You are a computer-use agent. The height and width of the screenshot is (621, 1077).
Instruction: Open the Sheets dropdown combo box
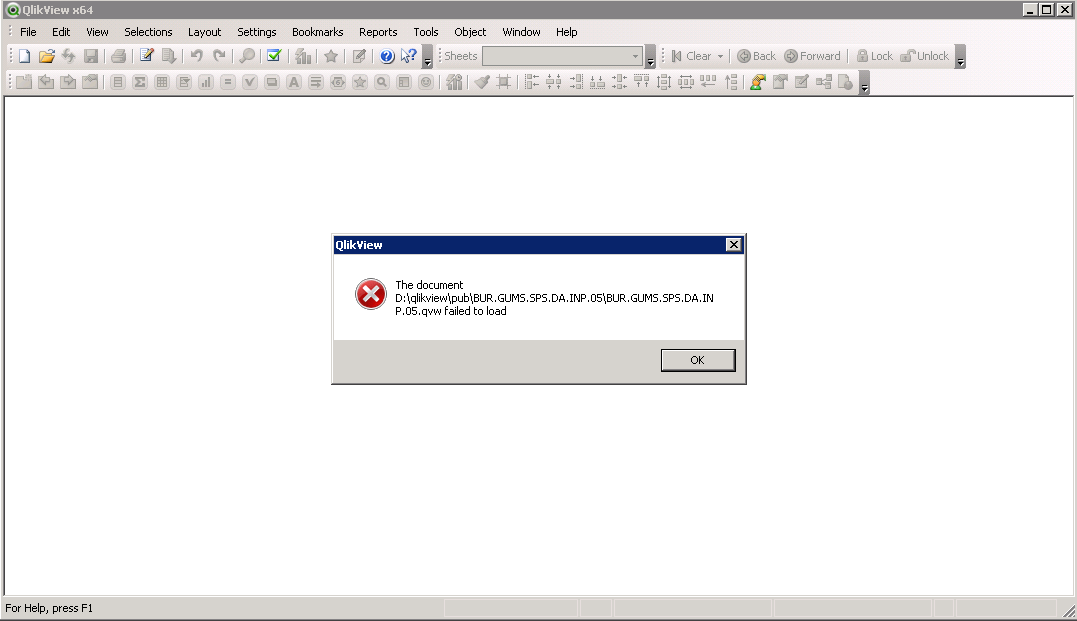(563, 56)
